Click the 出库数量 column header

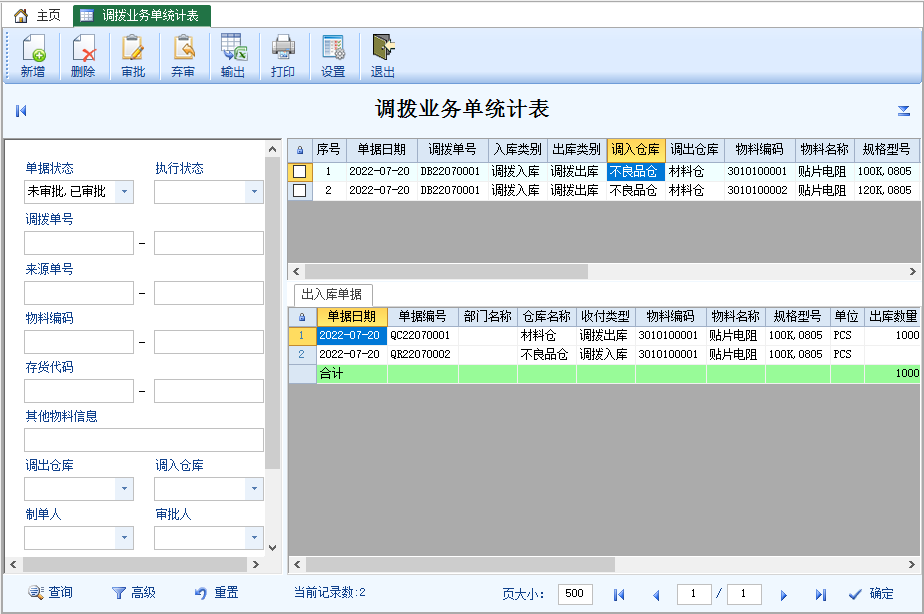coord(893,317)
